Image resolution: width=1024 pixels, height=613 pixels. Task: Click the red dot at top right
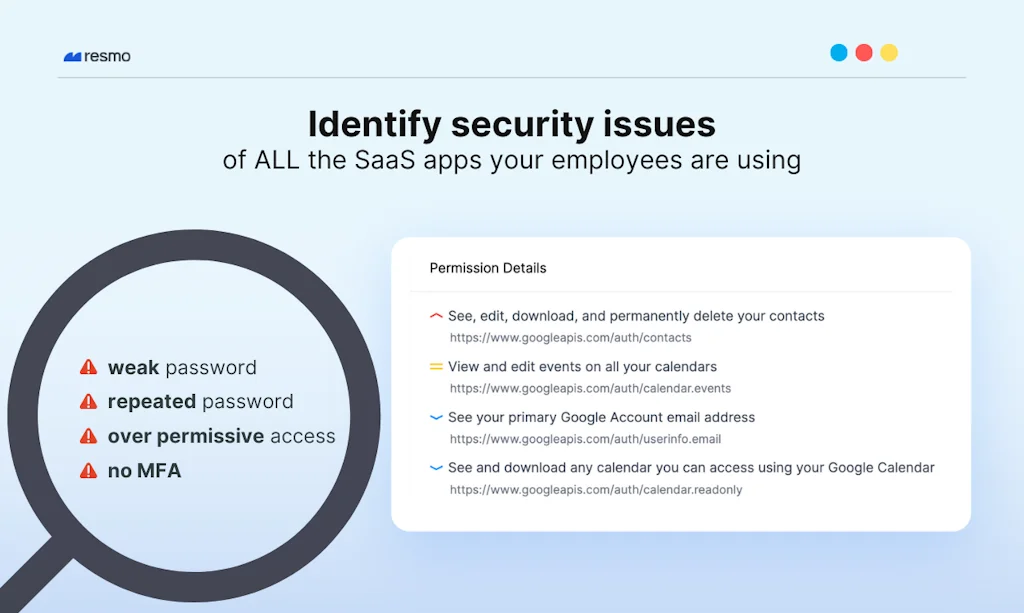(864, 53)
